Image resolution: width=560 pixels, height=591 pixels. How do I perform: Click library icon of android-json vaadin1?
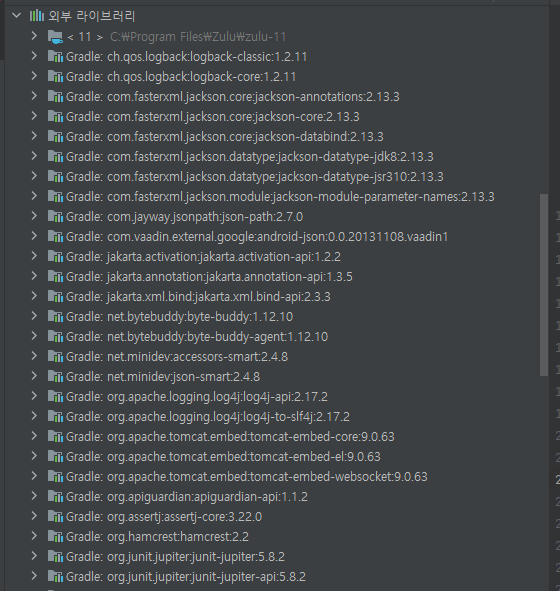55,236
